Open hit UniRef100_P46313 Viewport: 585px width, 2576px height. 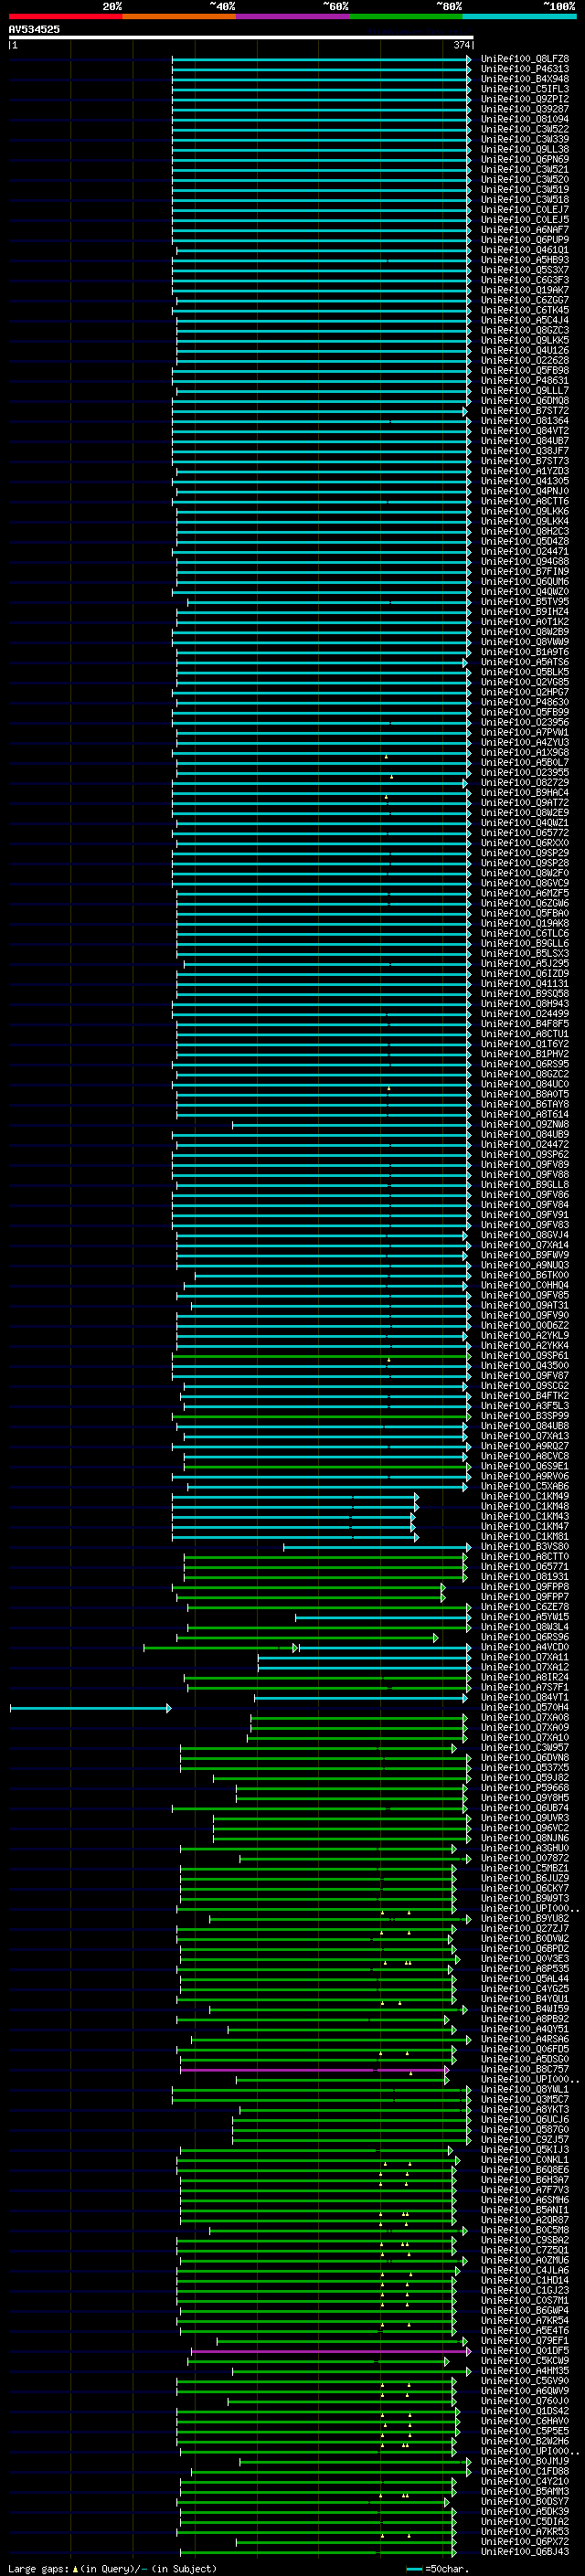click(525, 69)
